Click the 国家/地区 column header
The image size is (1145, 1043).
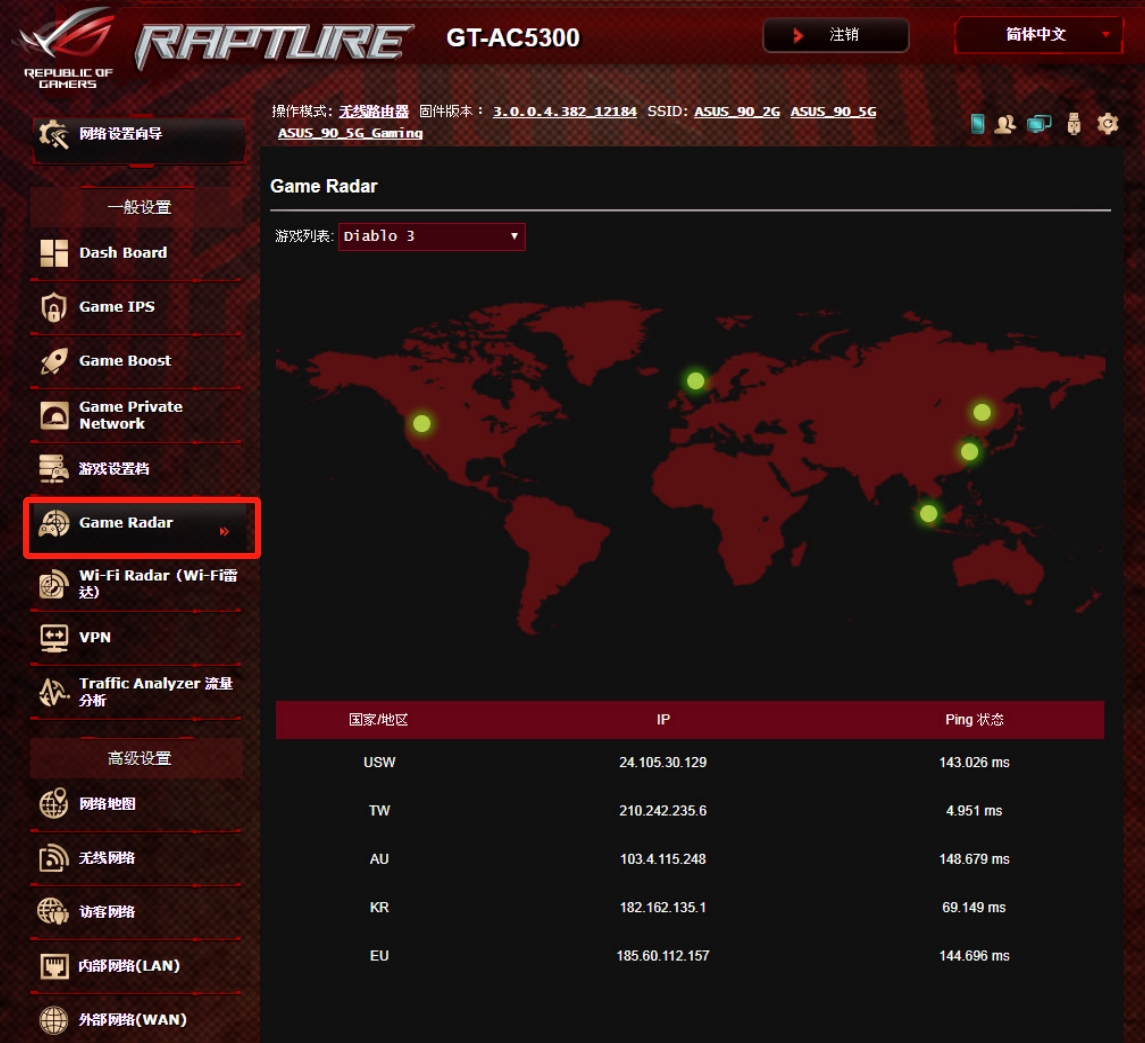point(378,720)
